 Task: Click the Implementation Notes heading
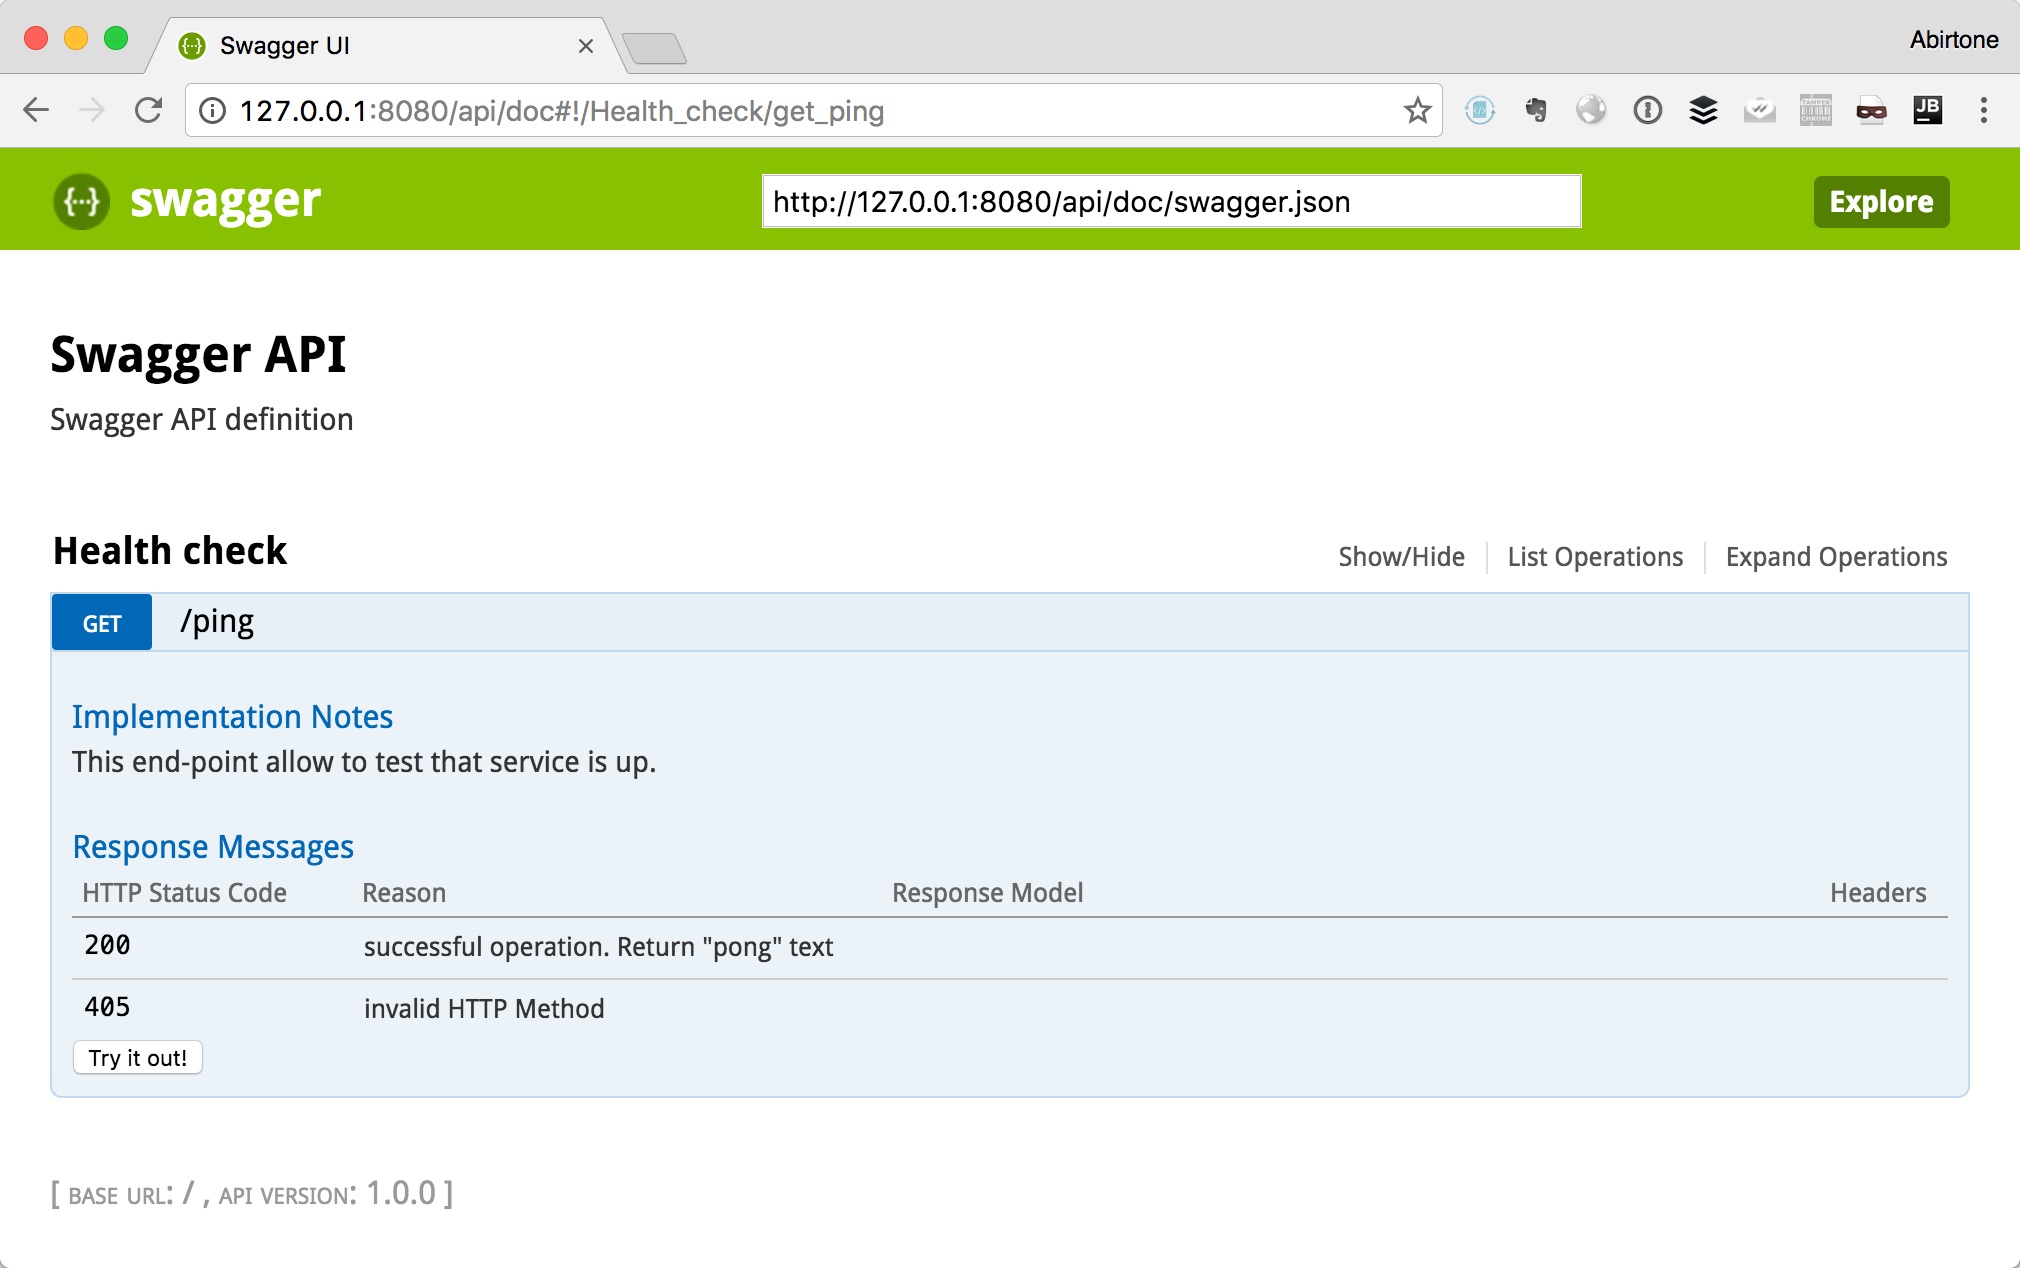232,717
